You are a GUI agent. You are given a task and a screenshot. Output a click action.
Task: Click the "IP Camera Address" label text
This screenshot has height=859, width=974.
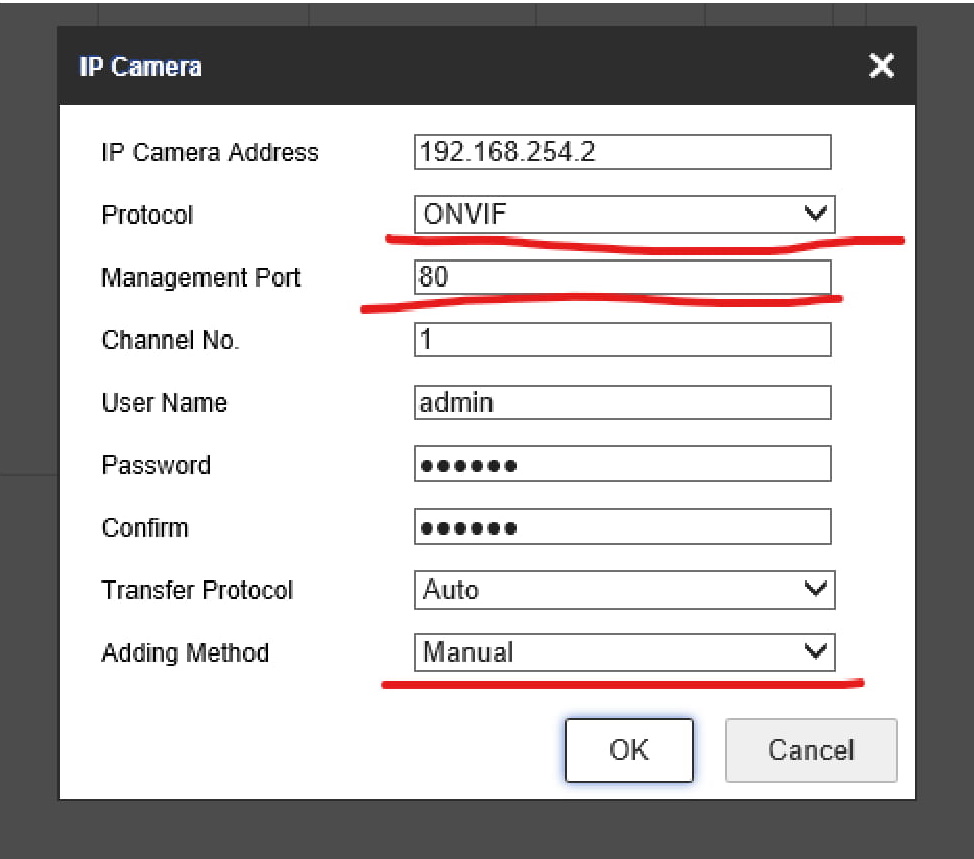coord(210,153)
